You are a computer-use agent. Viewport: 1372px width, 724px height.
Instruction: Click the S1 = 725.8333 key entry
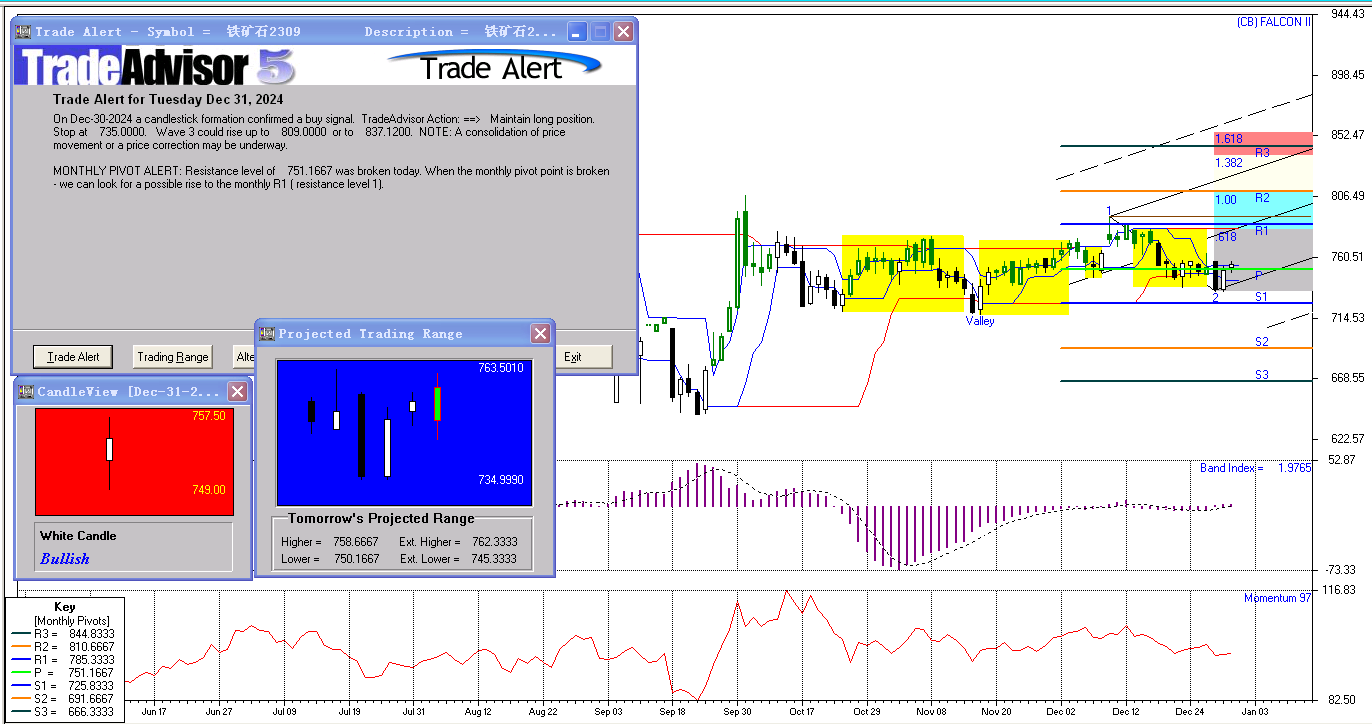[x=63, y=686]
